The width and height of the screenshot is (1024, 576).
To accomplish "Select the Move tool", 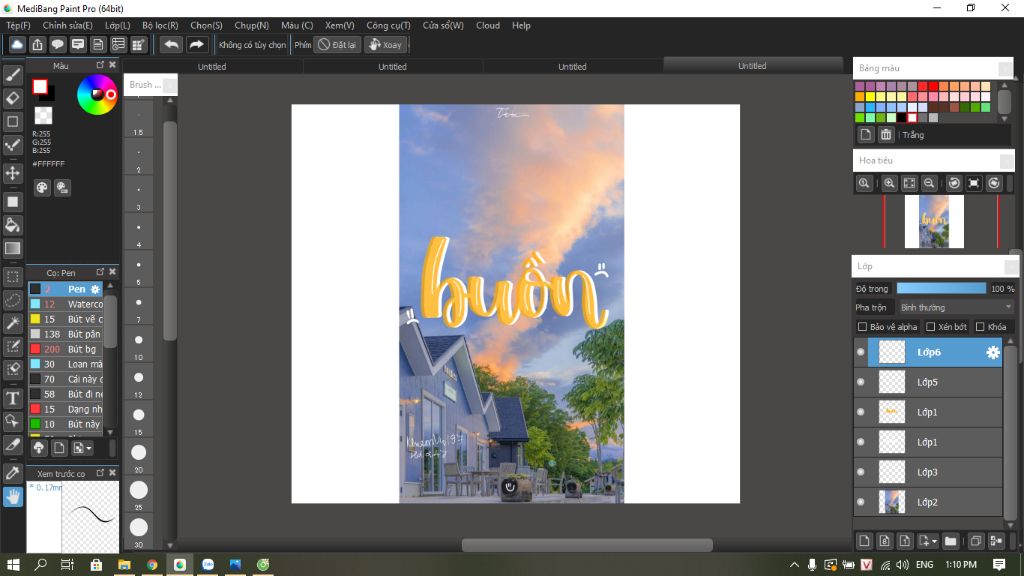I will [13, 173].
